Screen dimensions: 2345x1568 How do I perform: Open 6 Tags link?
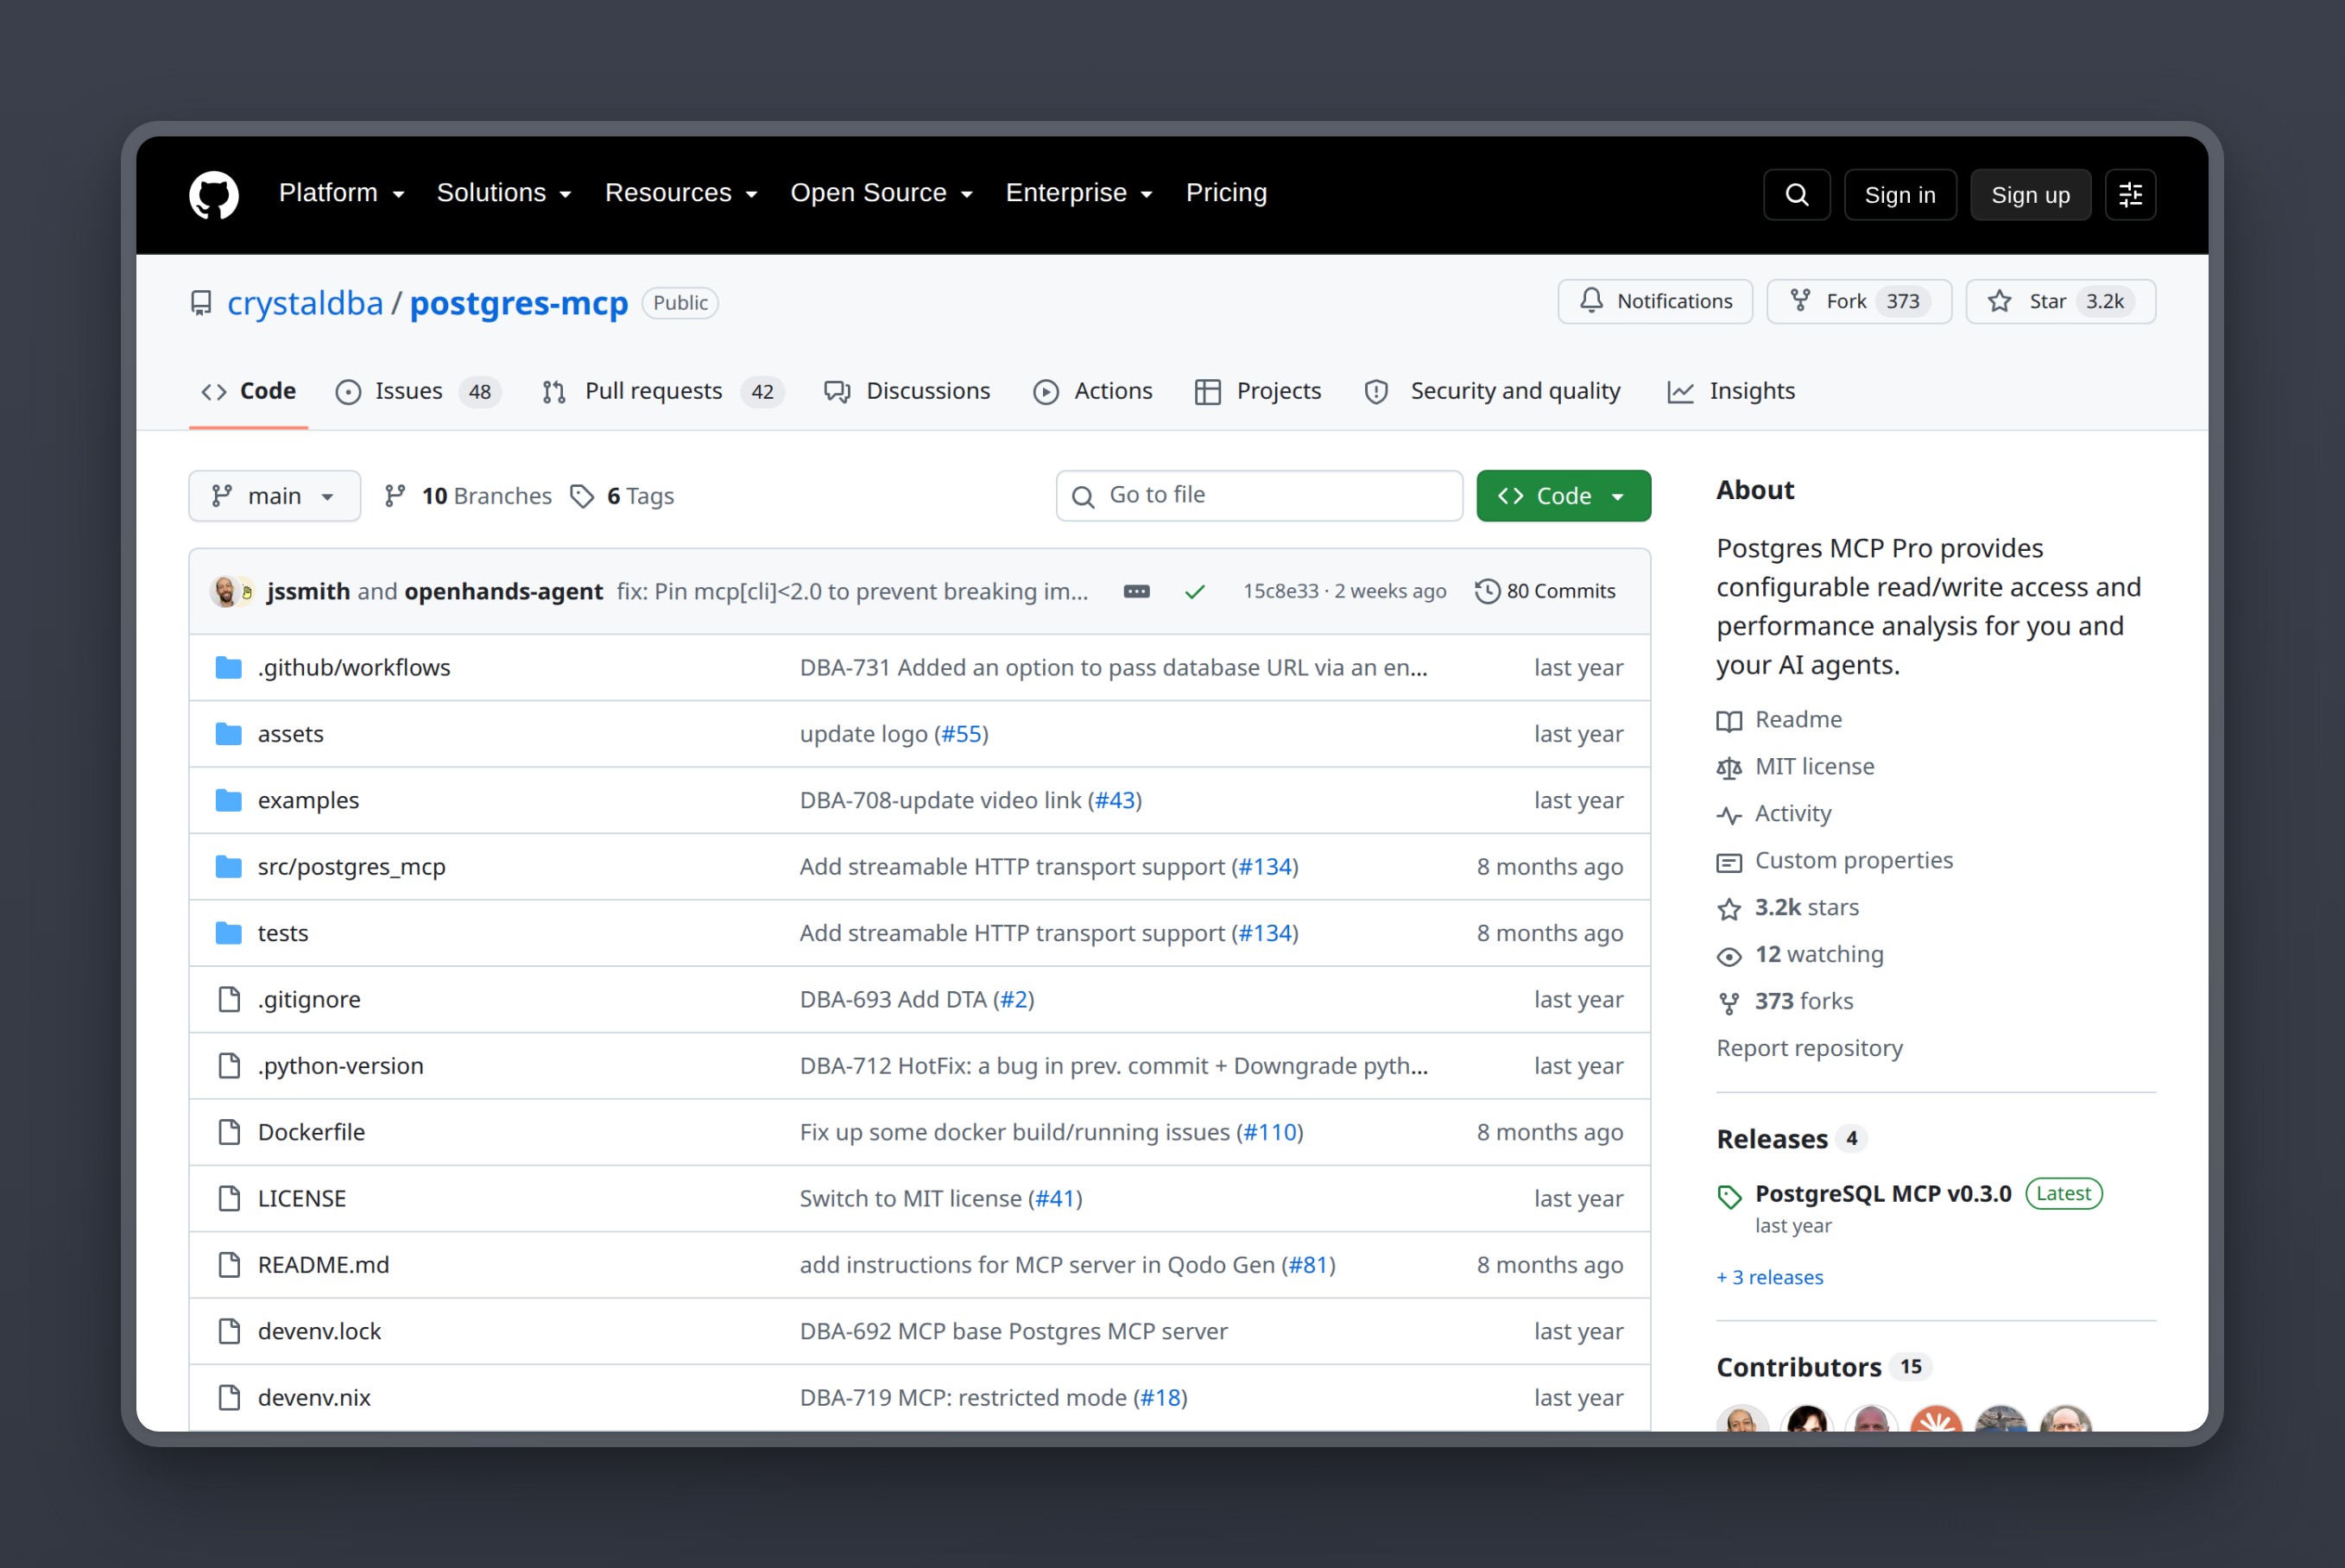(x=622, y=496)
